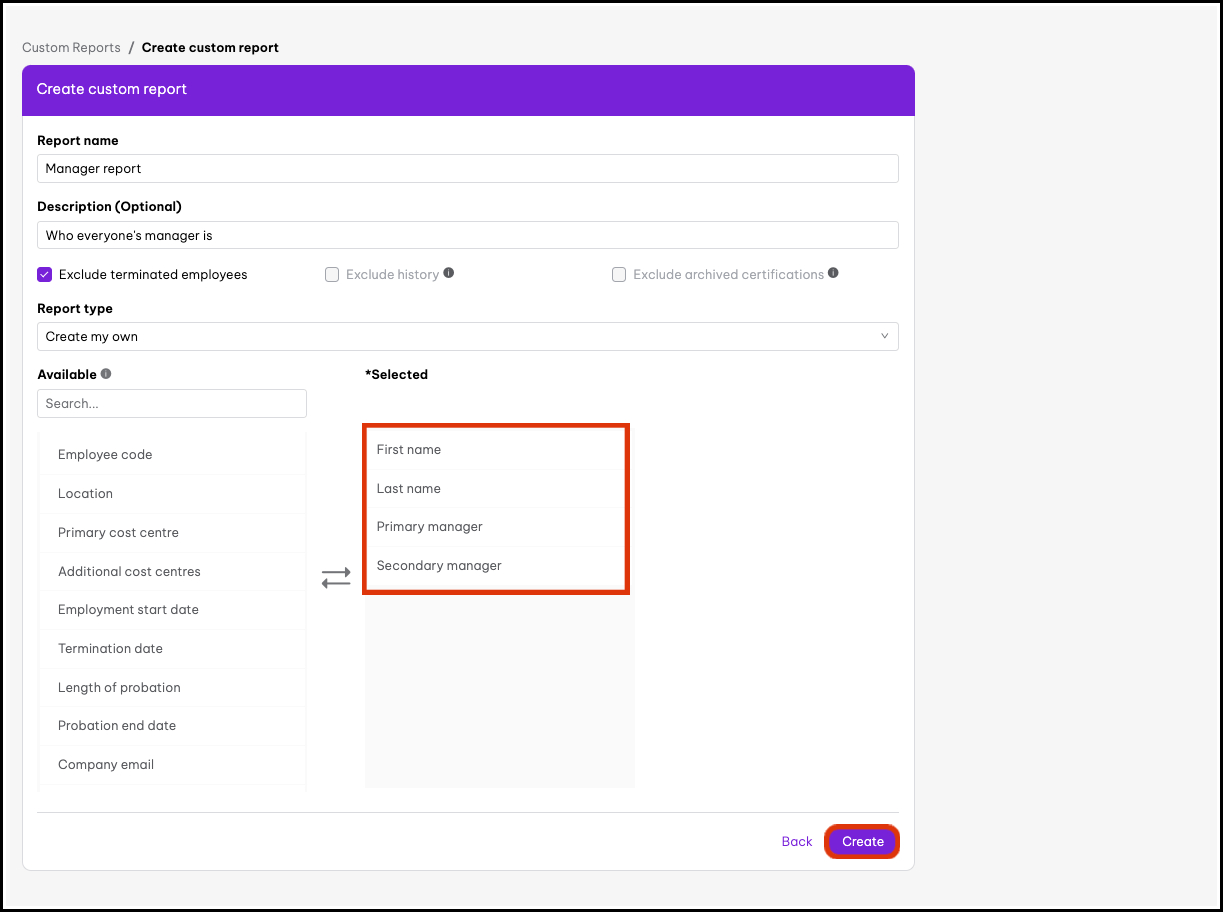
Task: Click the chevron on the Create my own selector
Action: pos(884,336)
